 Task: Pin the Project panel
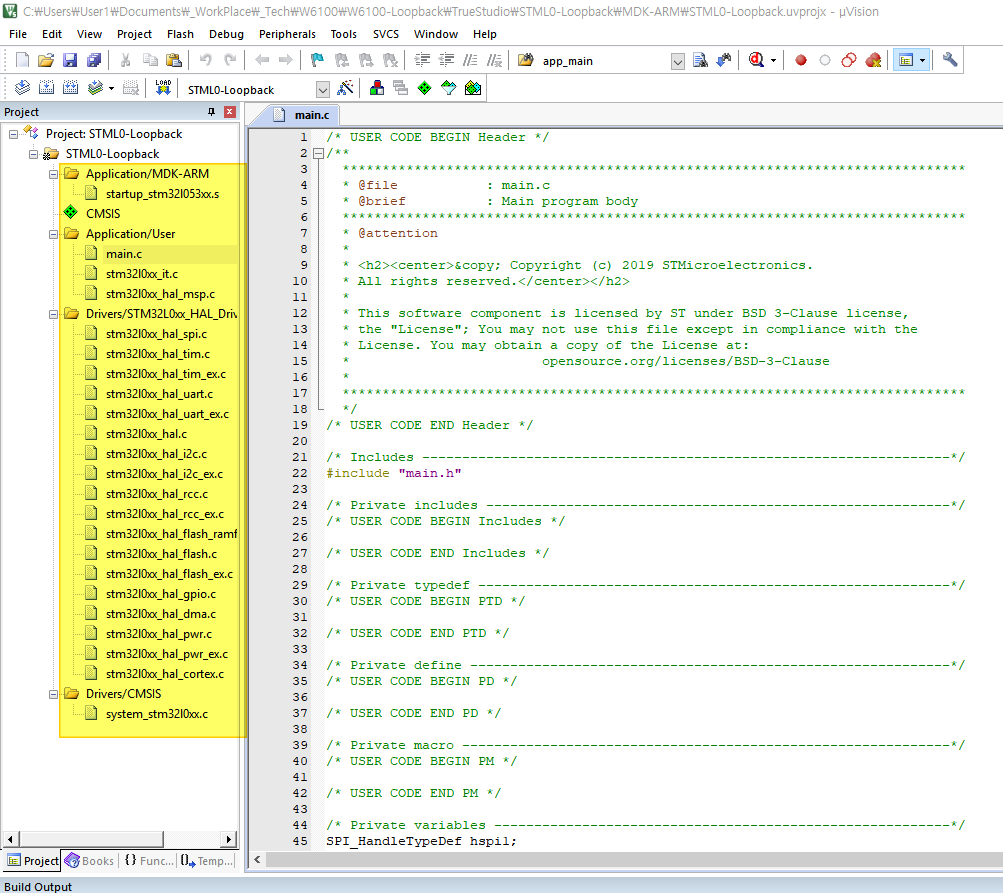tap(212, 112)
